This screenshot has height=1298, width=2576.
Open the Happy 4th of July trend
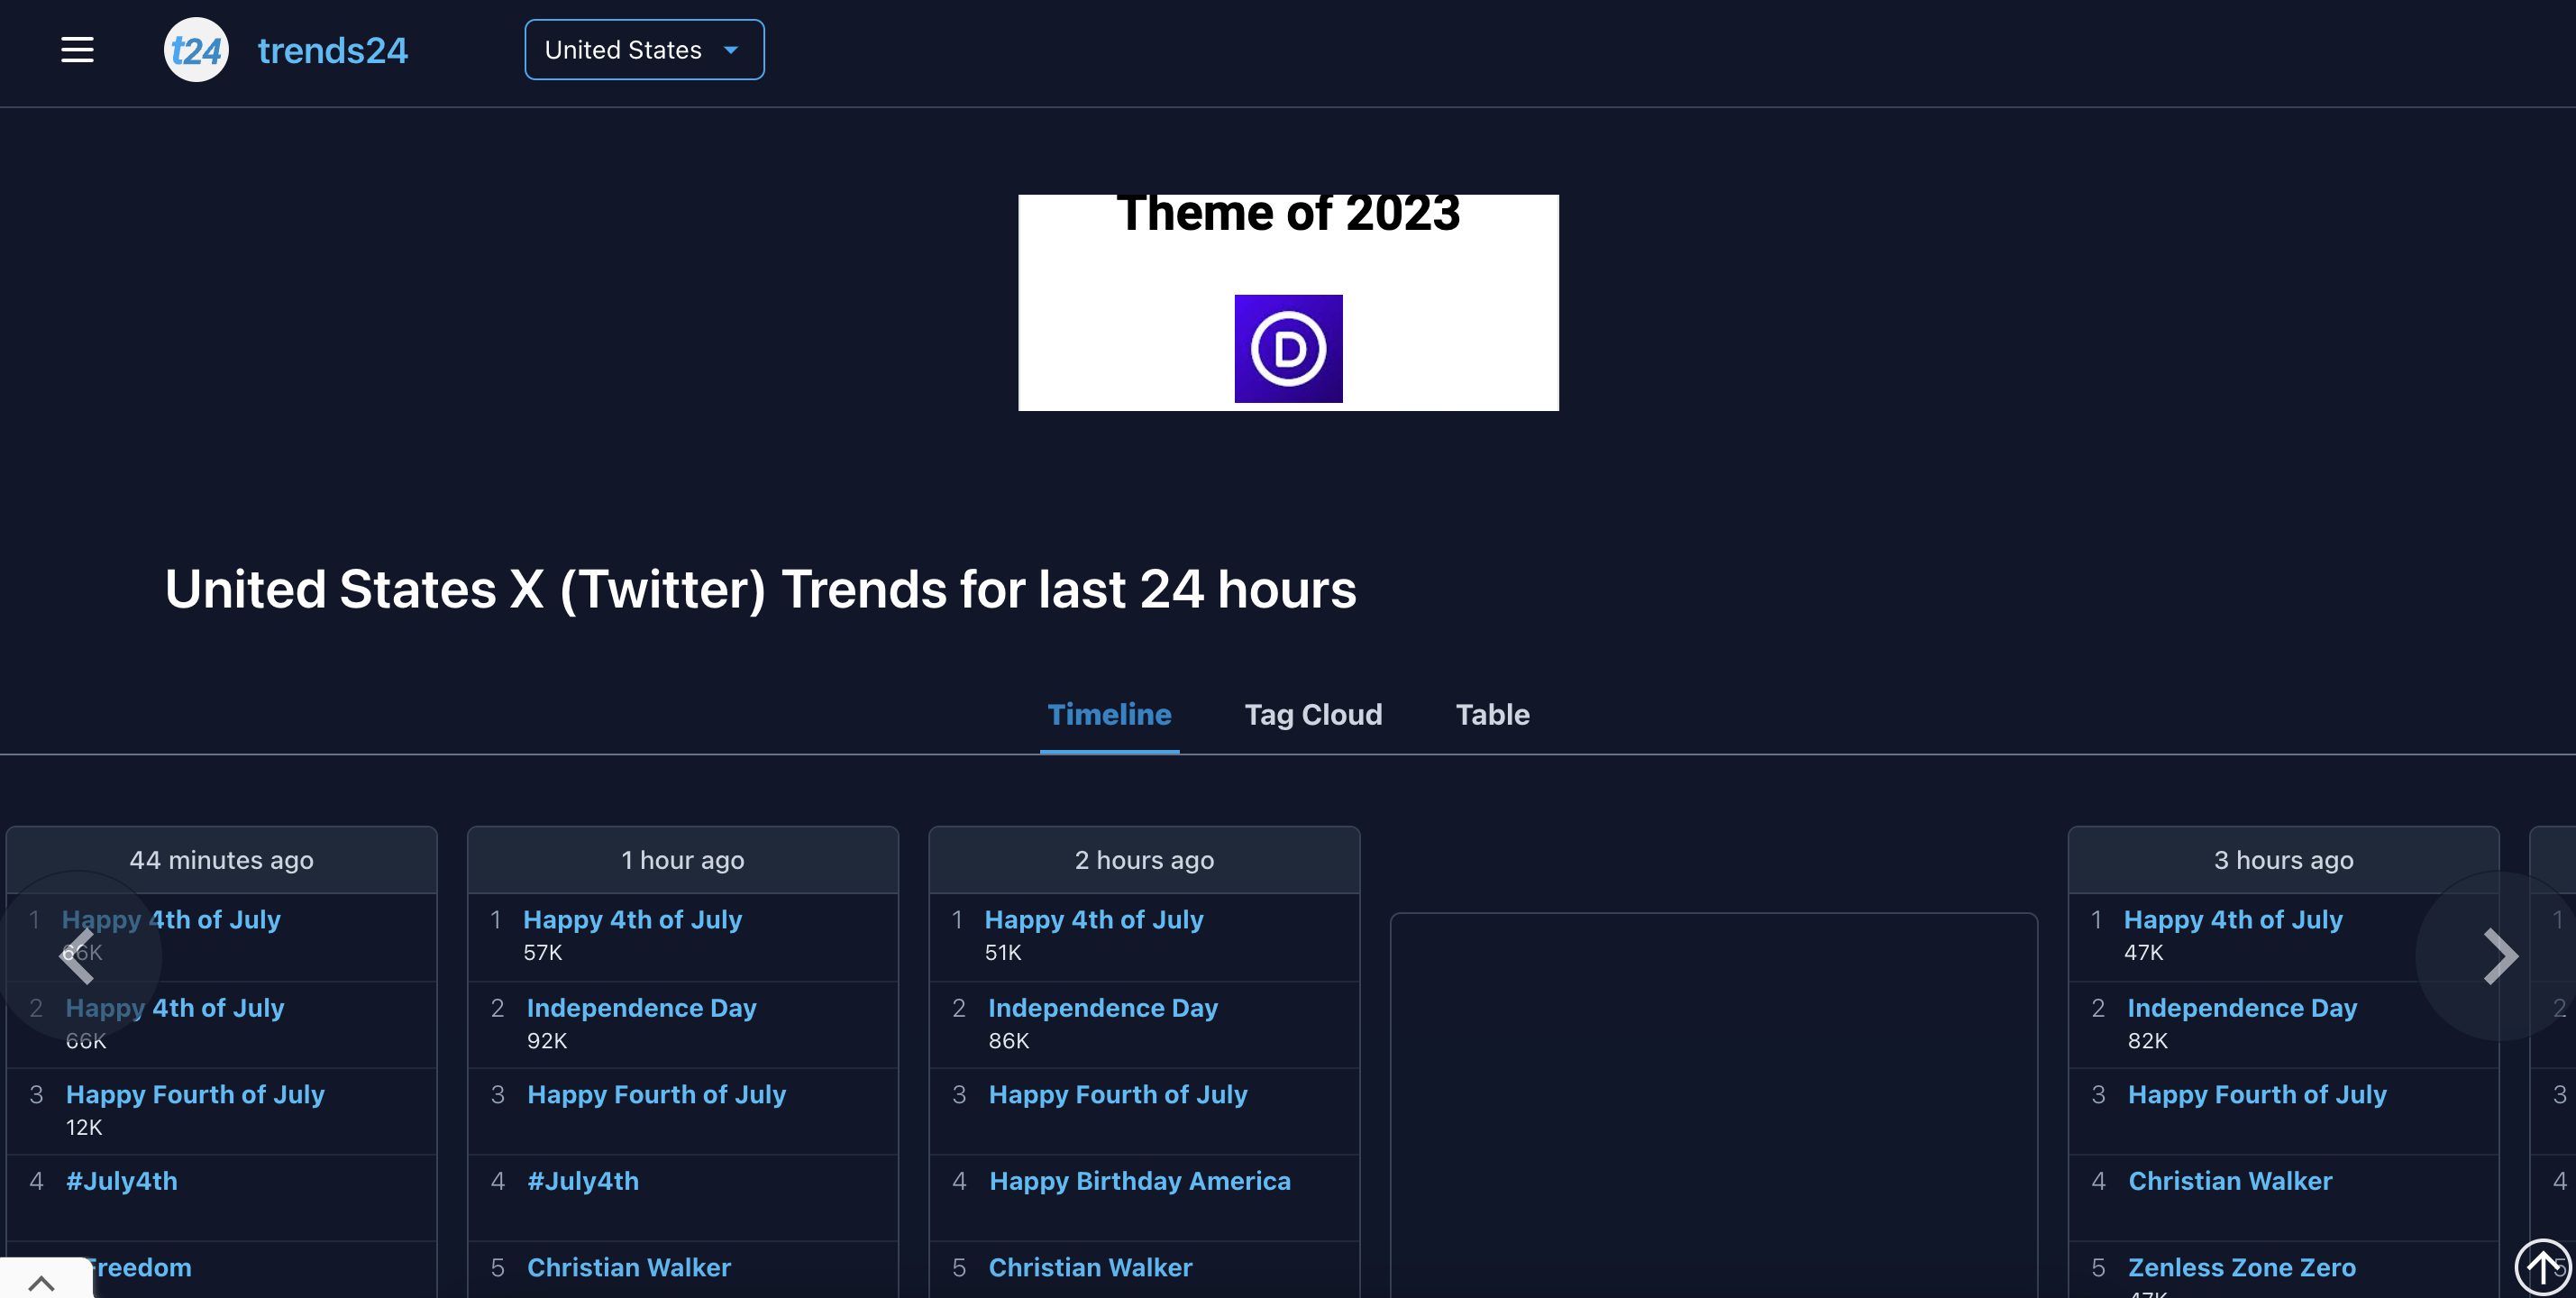(633, 919)
